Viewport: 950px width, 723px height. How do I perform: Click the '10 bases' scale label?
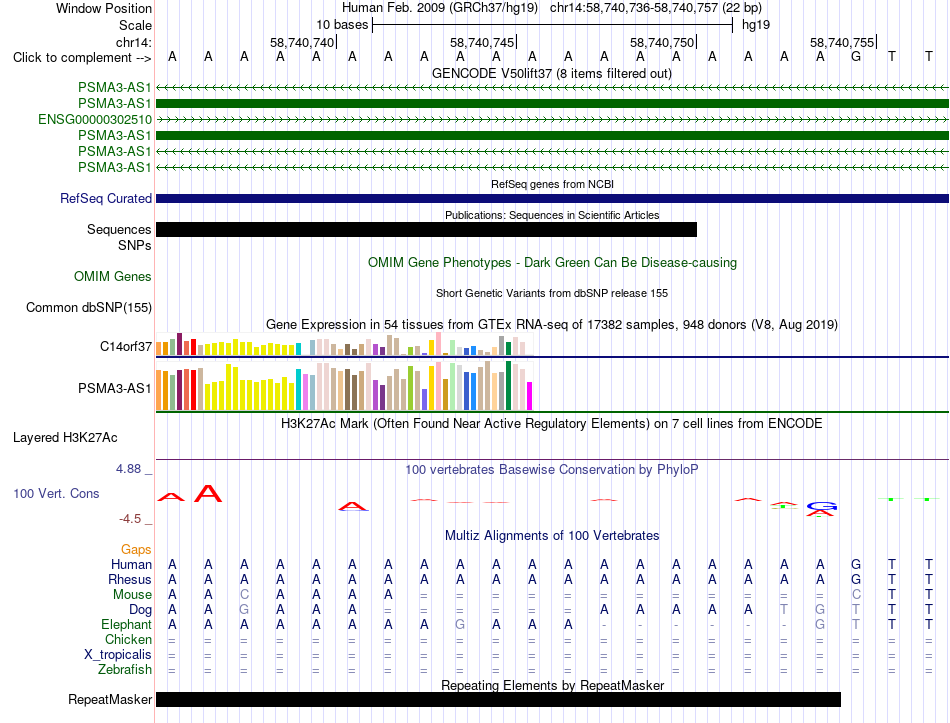[x=342, y=25]
